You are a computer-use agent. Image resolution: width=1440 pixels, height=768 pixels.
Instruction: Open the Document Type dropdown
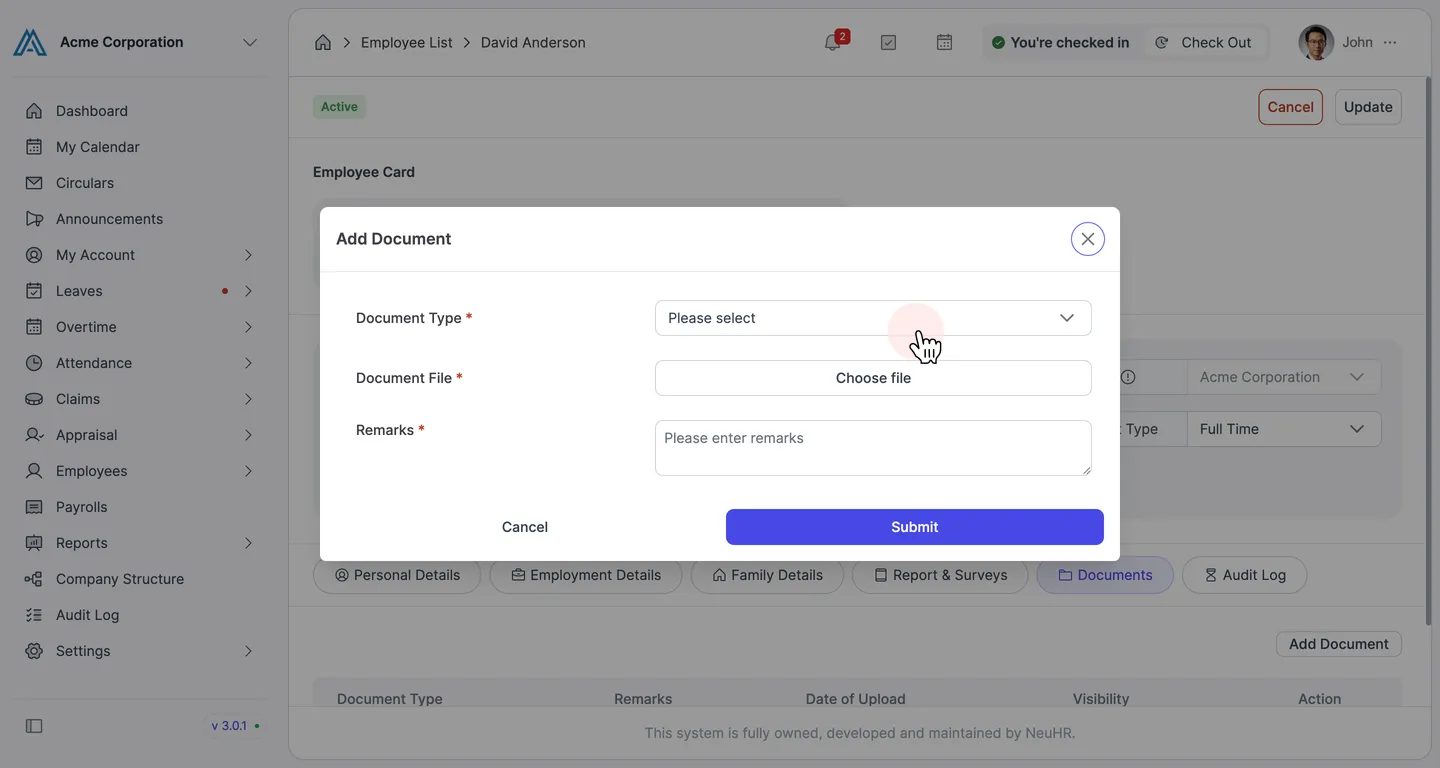(873, 318)
